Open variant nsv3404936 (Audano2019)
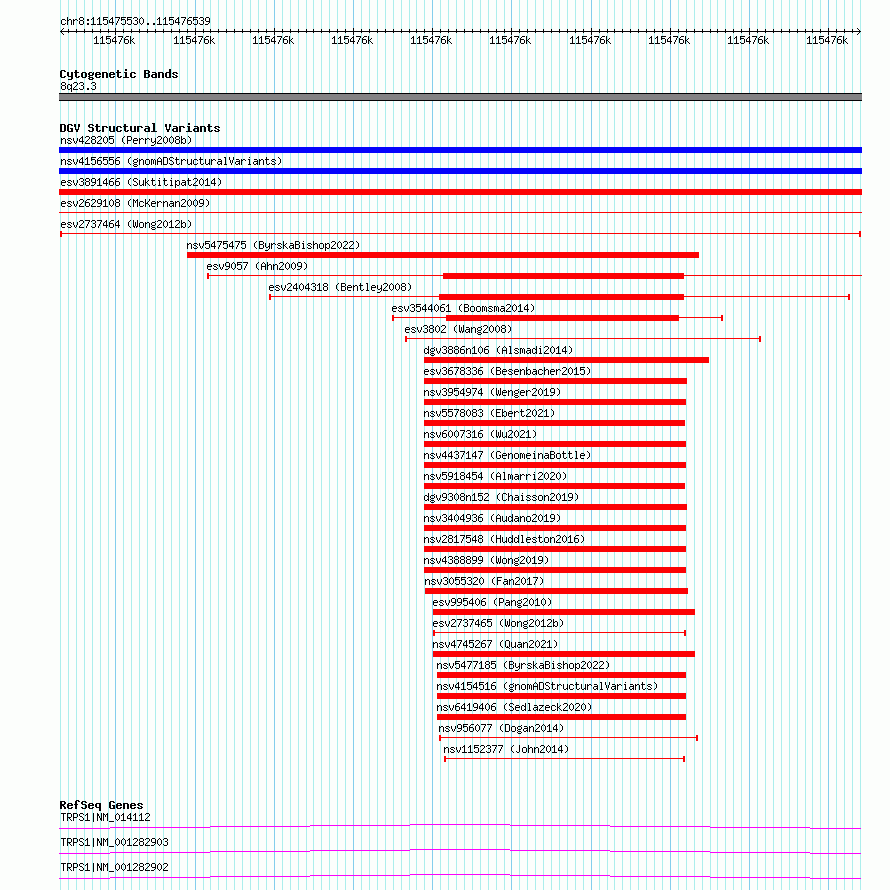The height and width of the screenshot is (890, 890). [492, 518]
